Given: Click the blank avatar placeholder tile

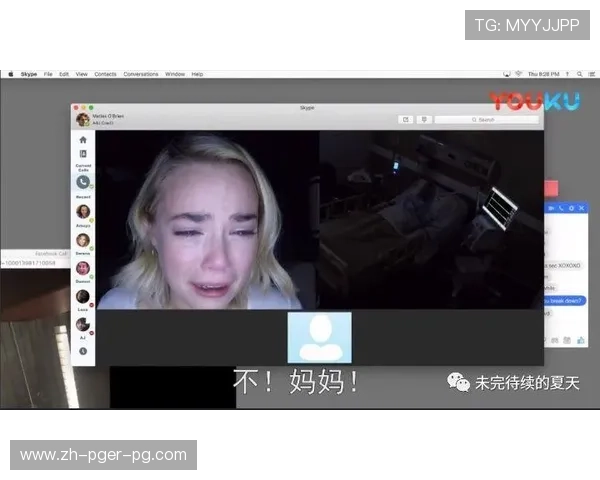Looking at the screenshot, I should pos(320,337).
